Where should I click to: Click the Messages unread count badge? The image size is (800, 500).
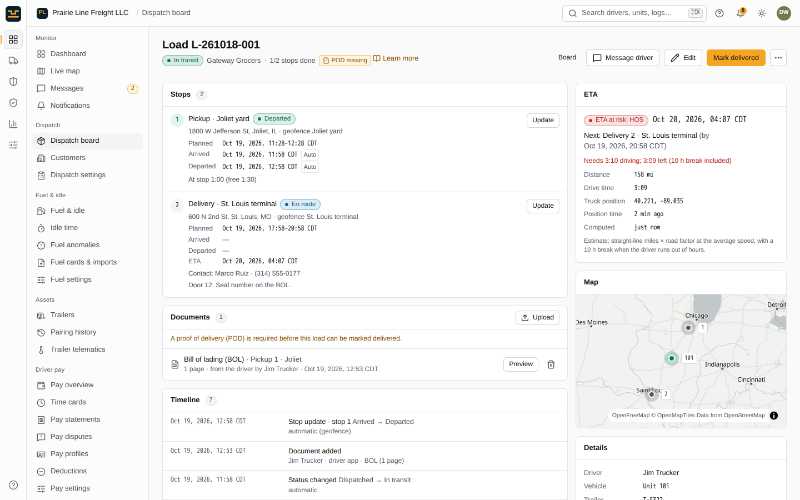click(x=133, y=88)
